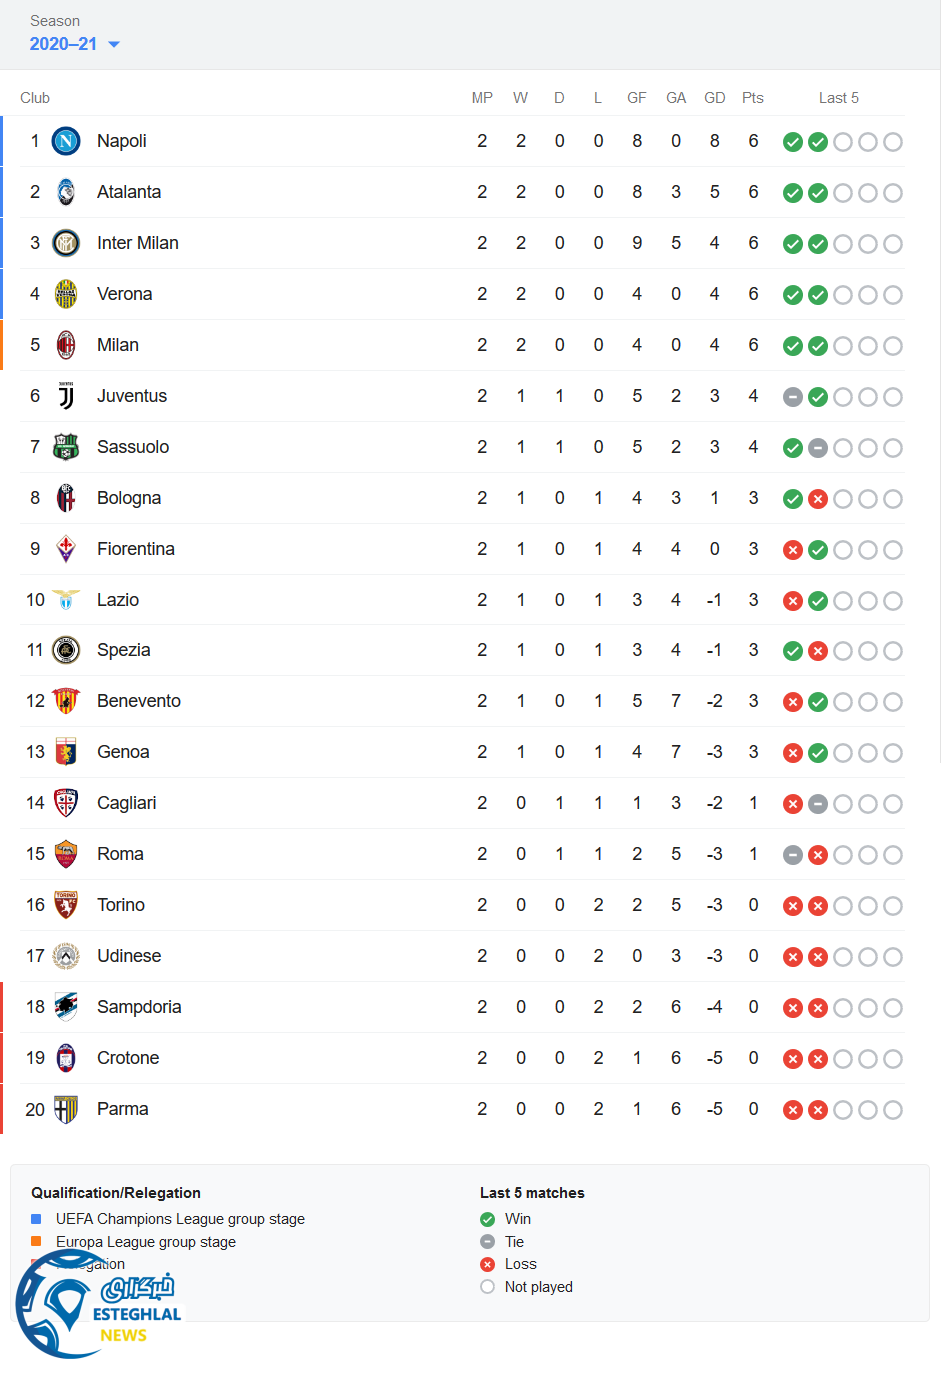The height and width of the screenshot is (1386, 941).
Task: Click the Pts column header
Action: click(753, 98)
